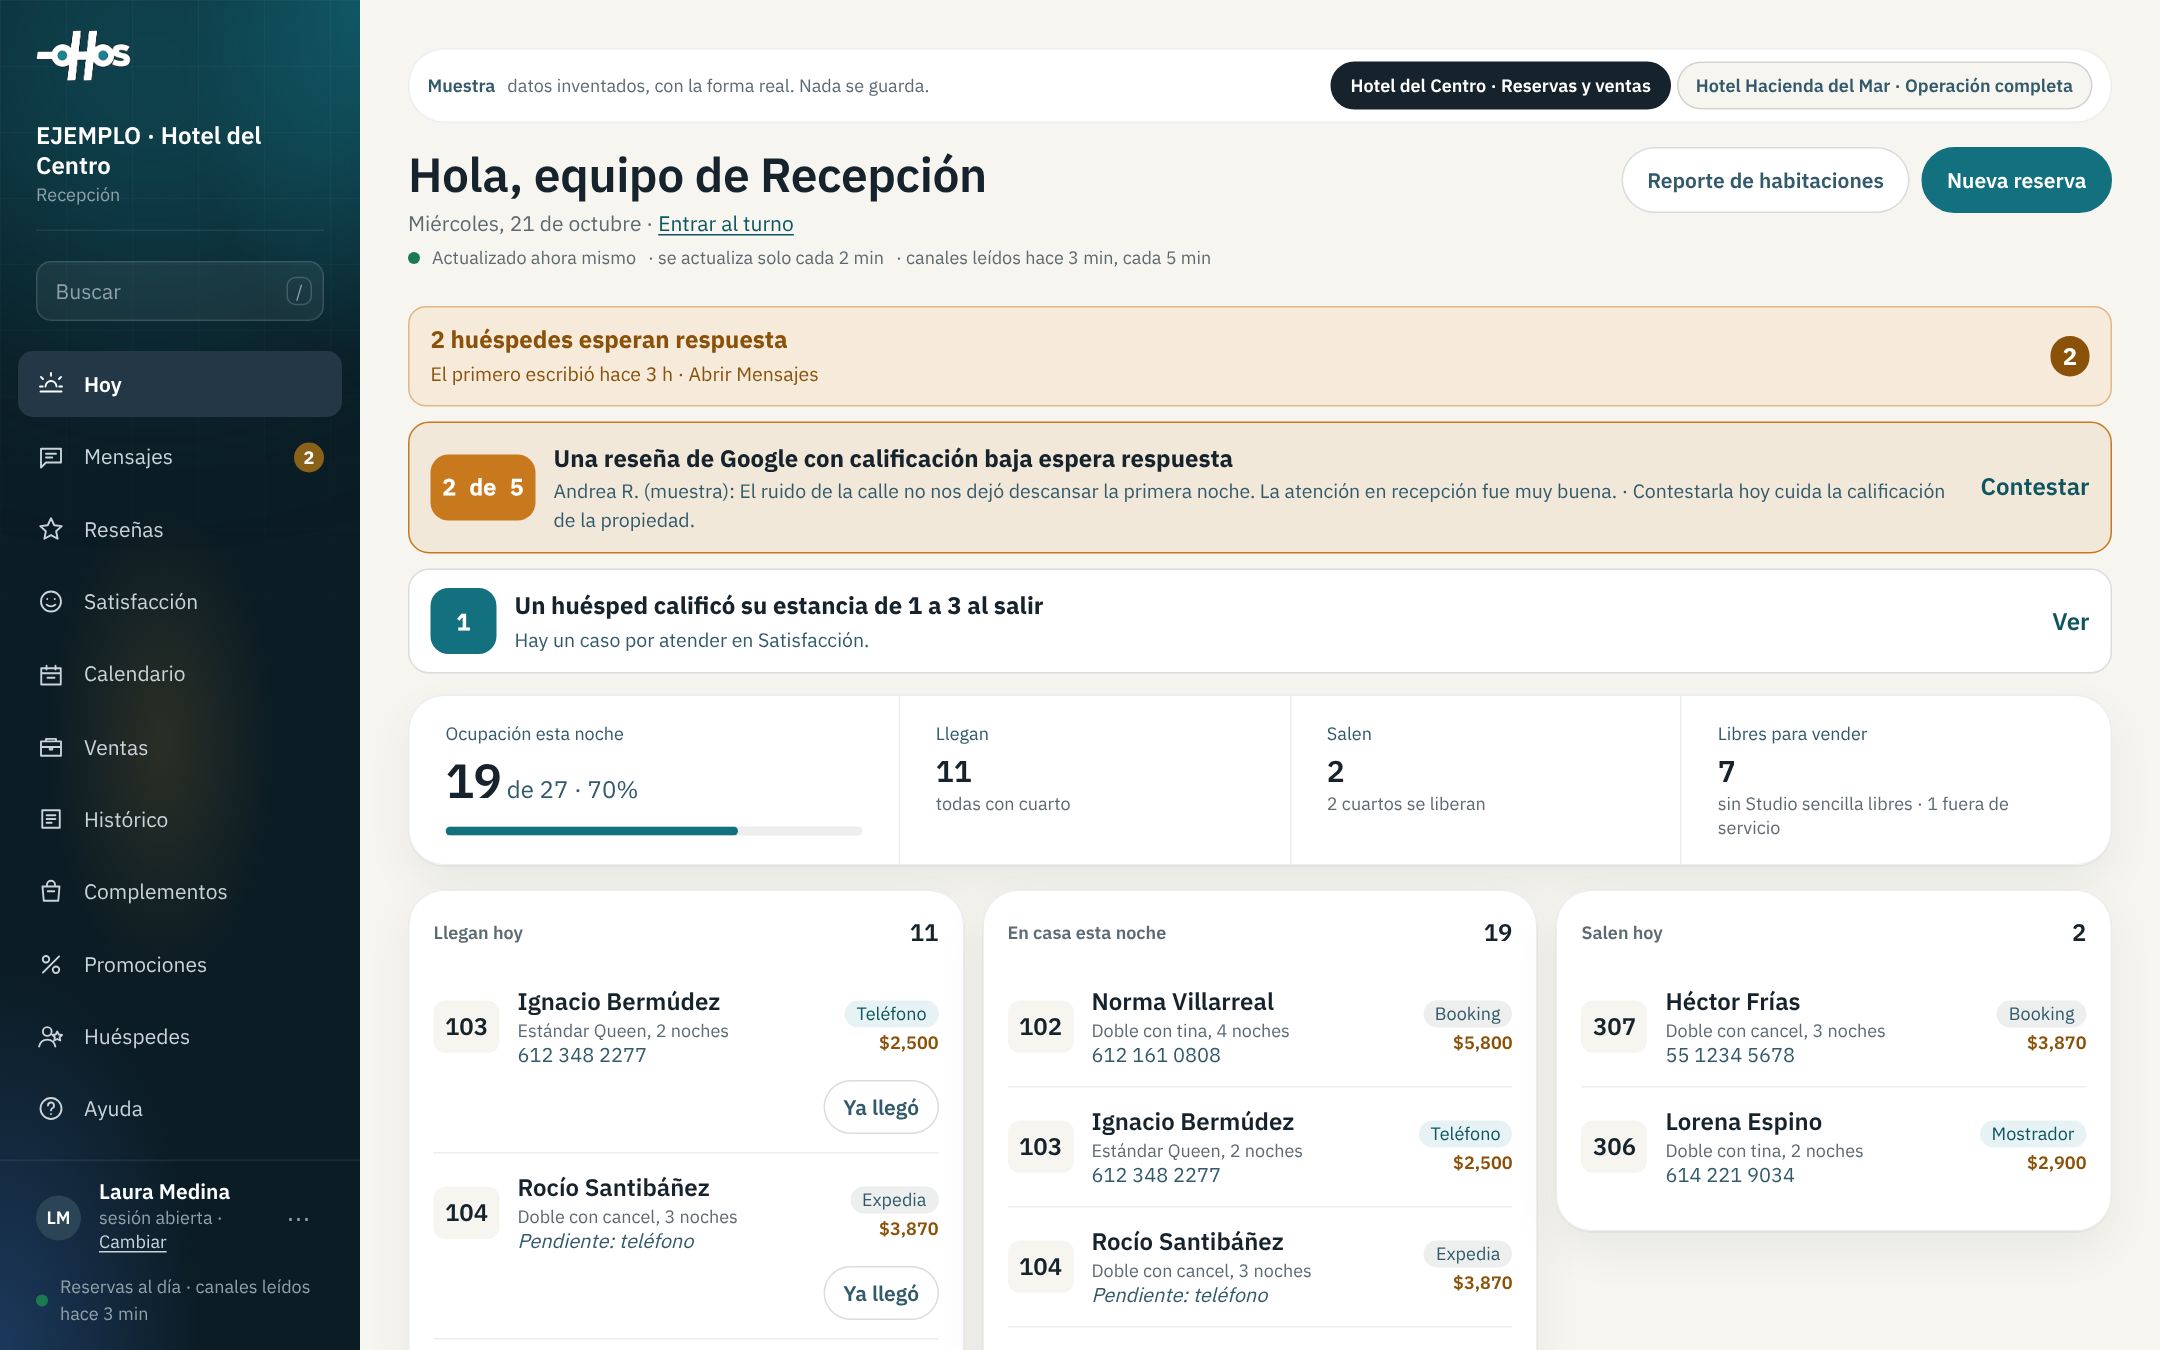
Task: Open Calendario from the sidebar
Action: (x=180, y=674)
